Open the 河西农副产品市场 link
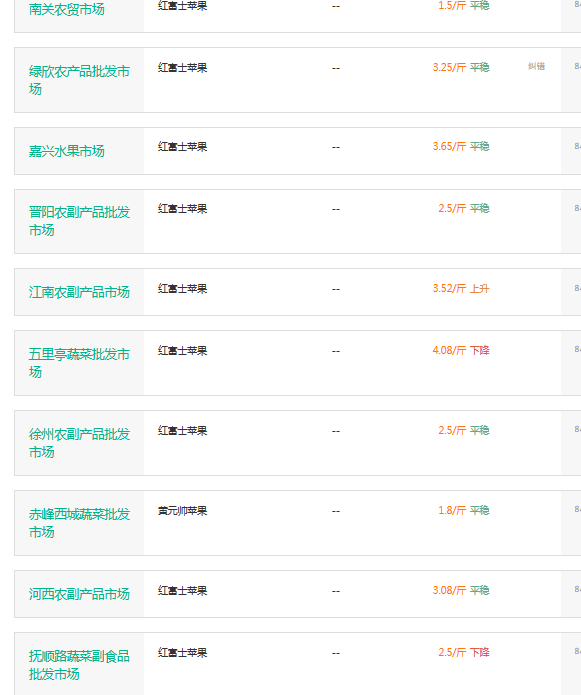Screen dimensions: 581x695 point(79,594)
